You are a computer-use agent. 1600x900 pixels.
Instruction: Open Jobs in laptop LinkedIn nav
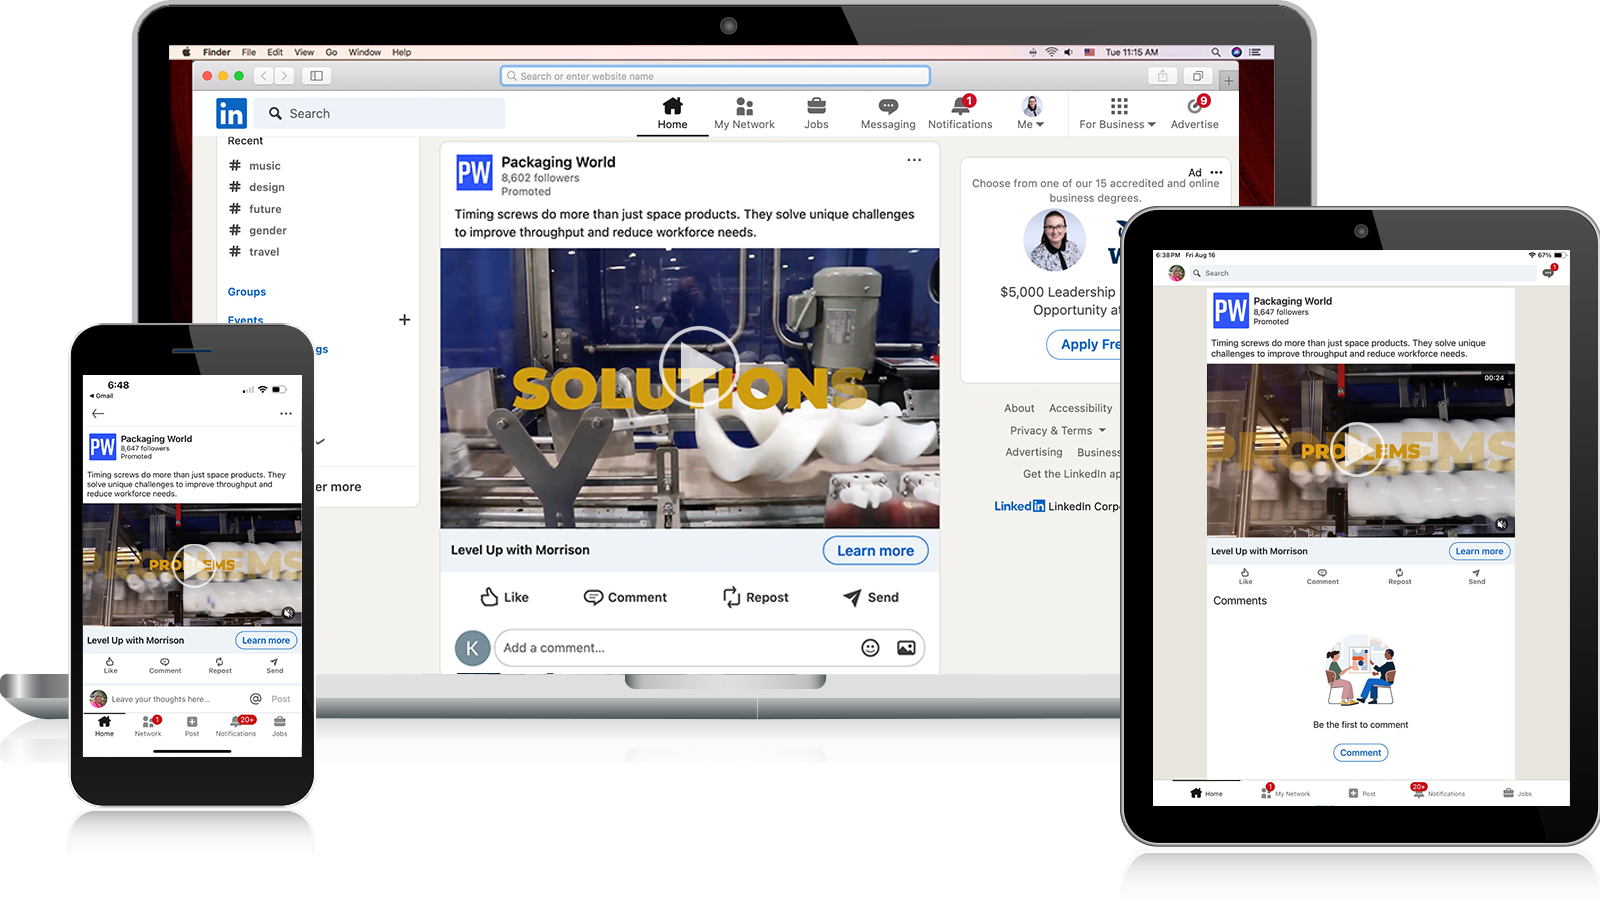(816, 113)
